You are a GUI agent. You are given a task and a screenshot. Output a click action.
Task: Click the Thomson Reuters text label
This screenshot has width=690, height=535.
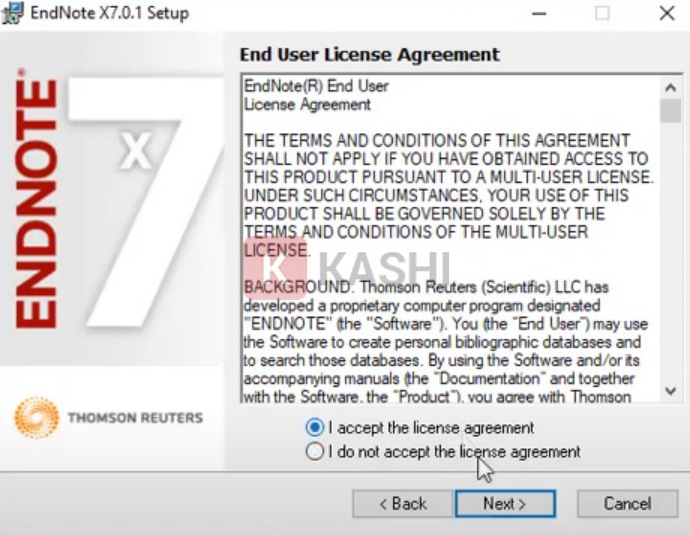(x=135, y=418)
